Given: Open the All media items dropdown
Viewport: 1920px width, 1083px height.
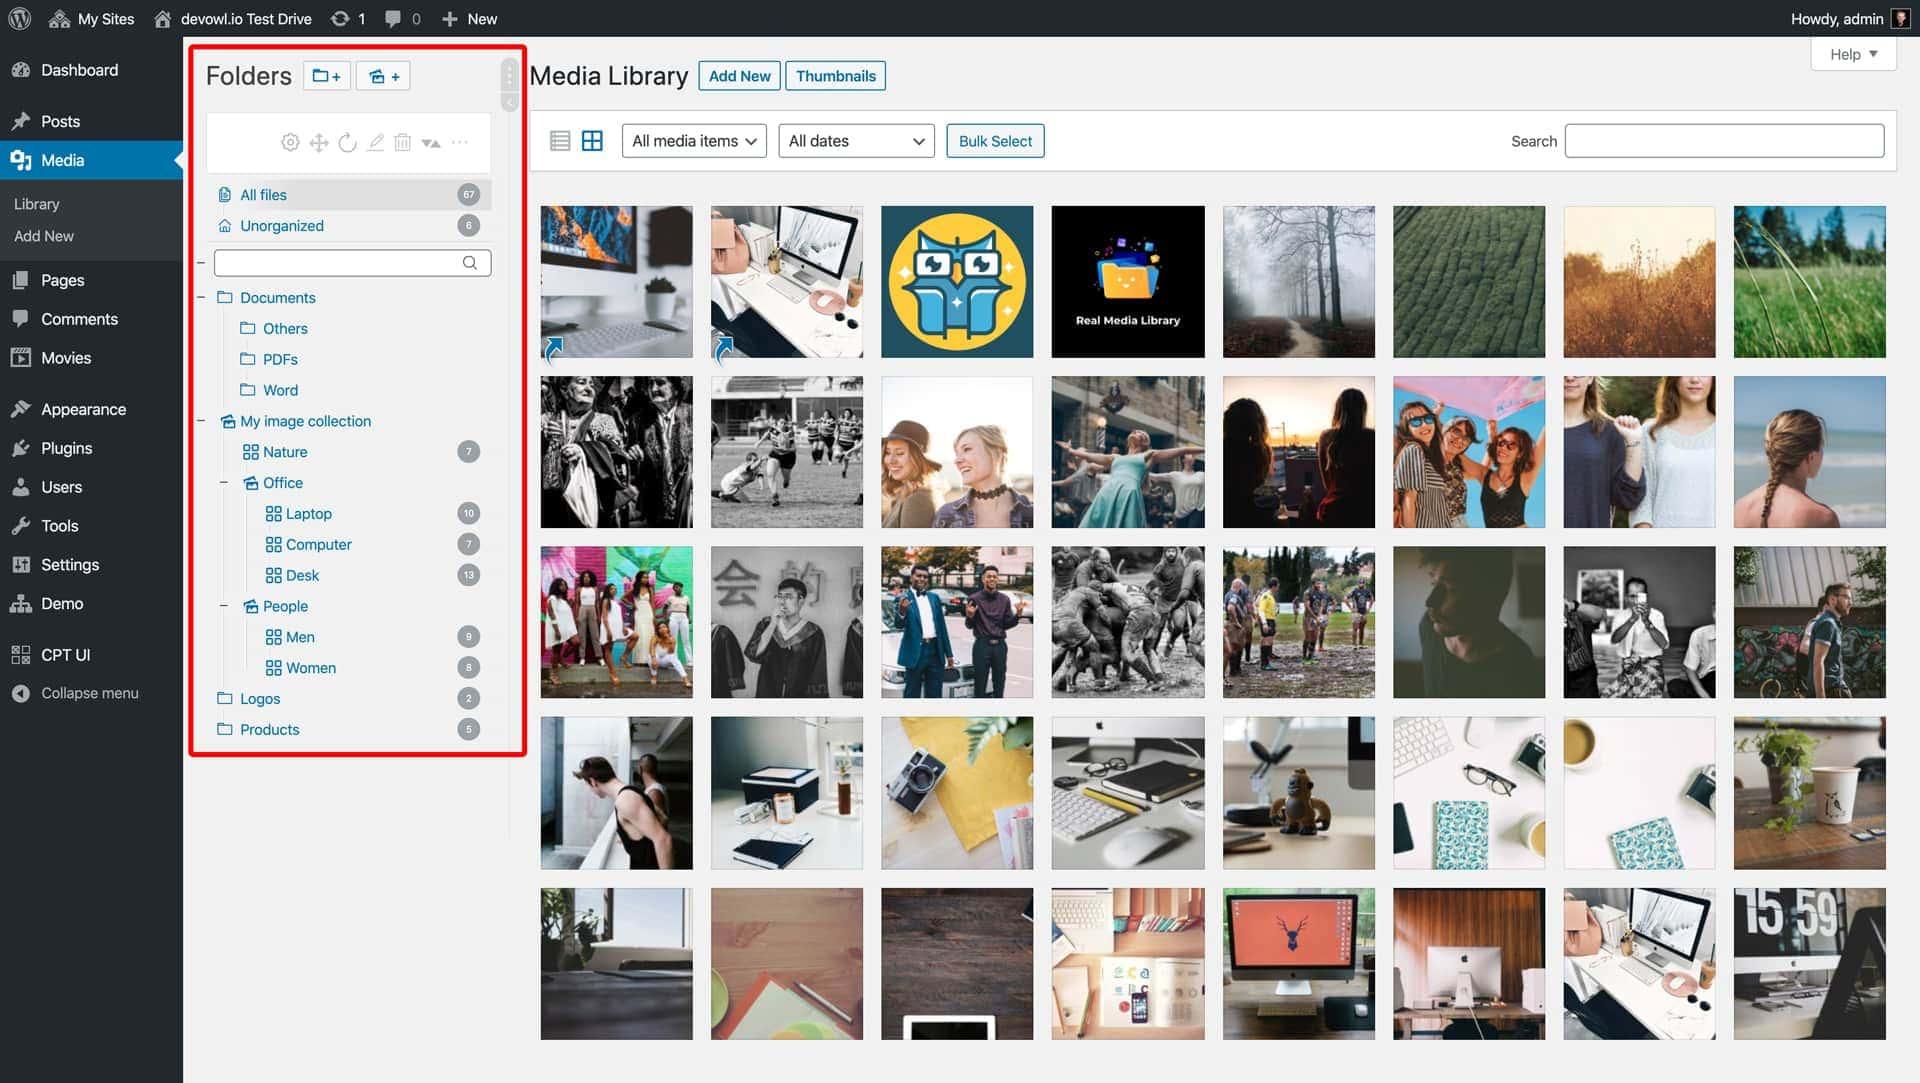Looking at the screenshot, I should pos(694,141).
